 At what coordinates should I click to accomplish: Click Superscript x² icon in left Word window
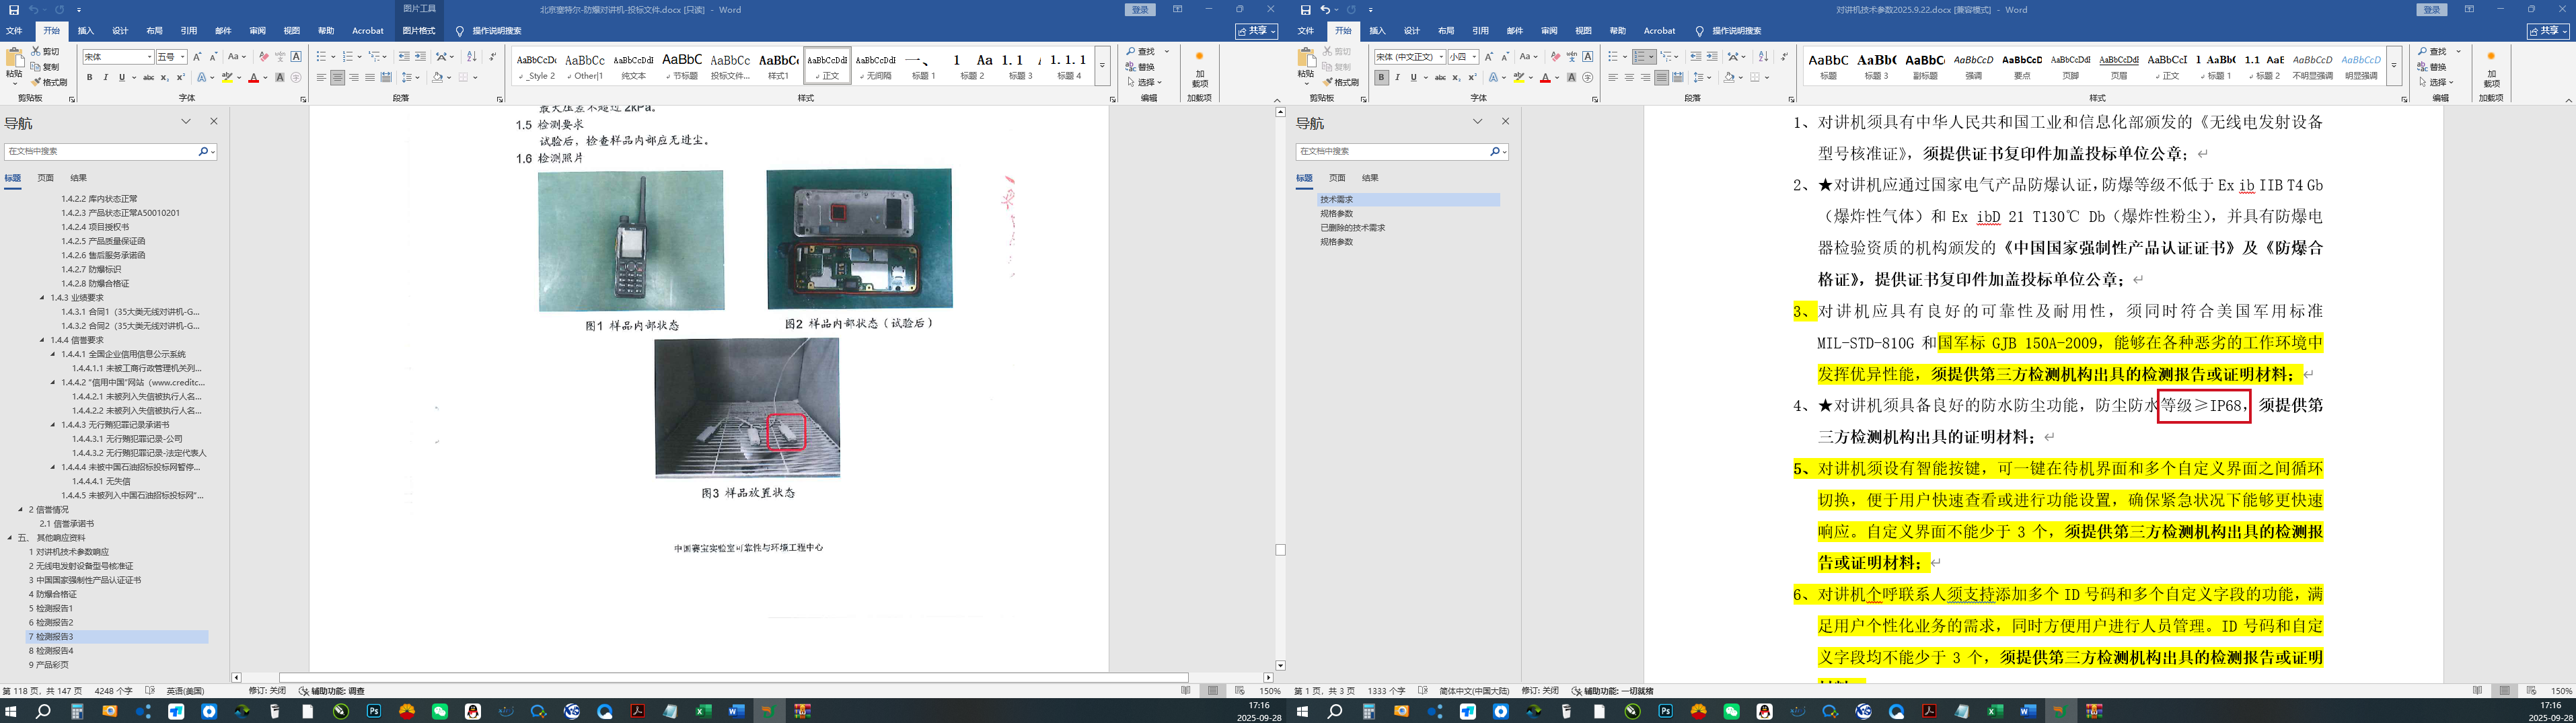click(180, 77)
